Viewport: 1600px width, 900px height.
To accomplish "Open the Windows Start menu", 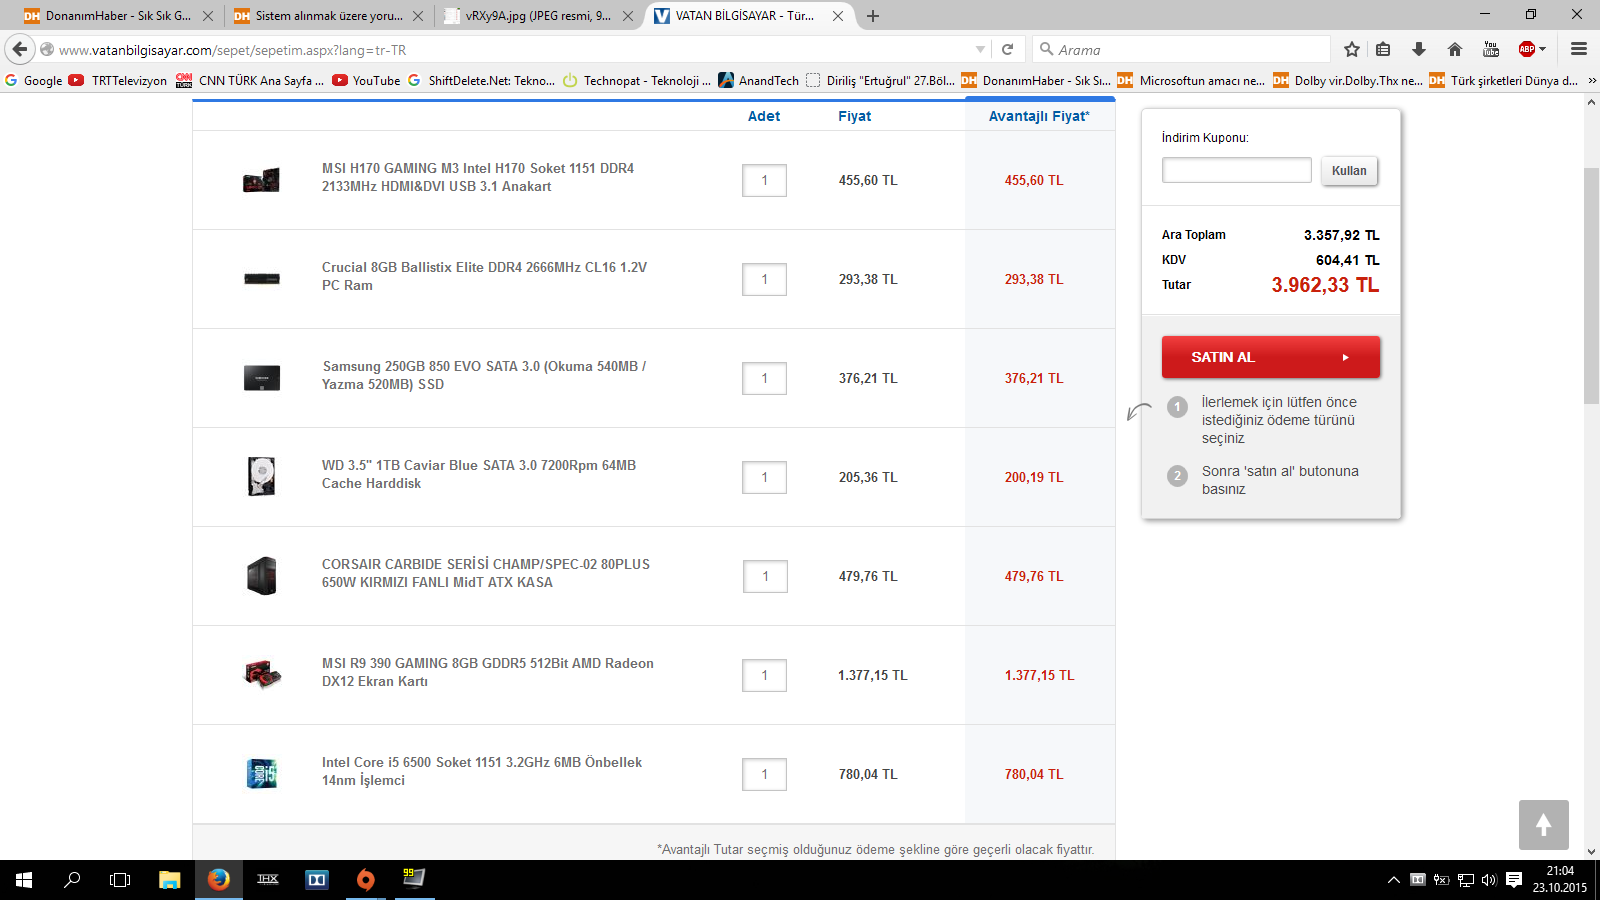I will [24, 880].
